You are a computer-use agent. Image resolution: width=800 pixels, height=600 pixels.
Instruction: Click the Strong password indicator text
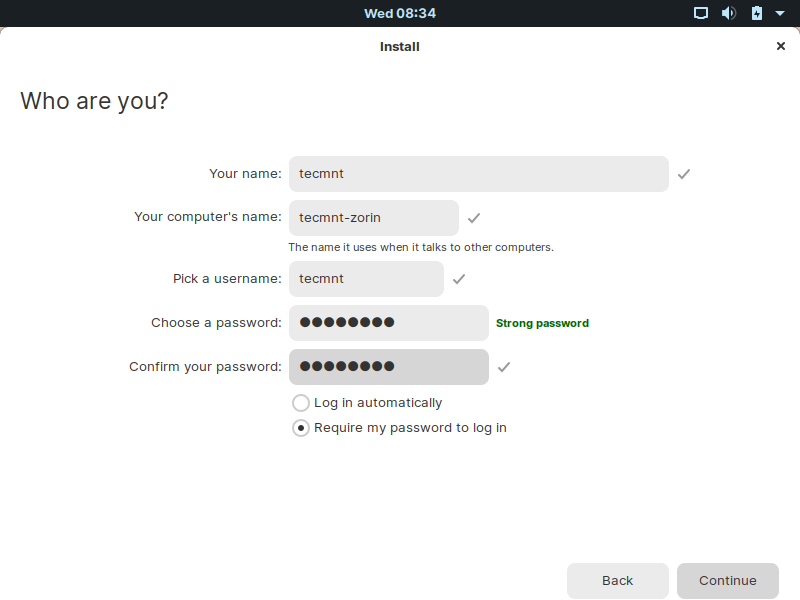click(542, 323)
